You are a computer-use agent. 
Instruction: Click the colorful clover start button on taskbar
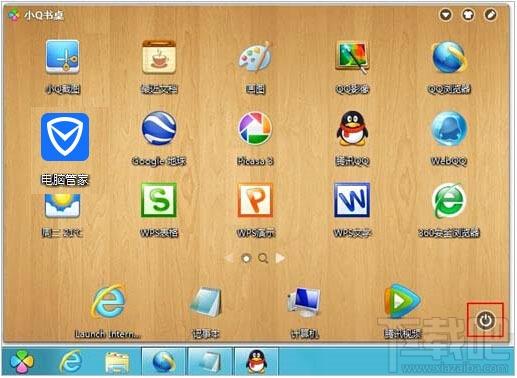(22, 361)
